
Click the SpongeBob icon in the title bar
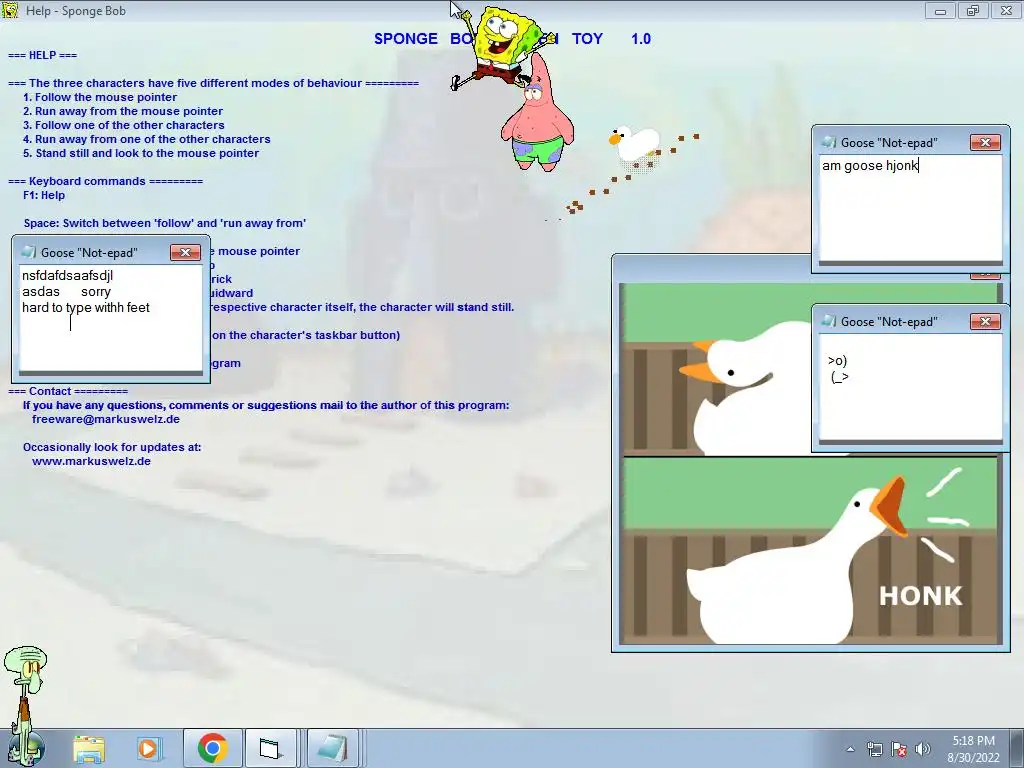(10, 10)
